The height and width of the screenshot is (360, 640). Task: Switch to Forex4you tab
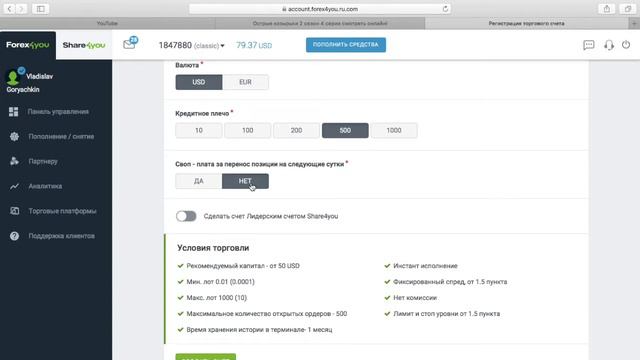[x=28, y=45]
